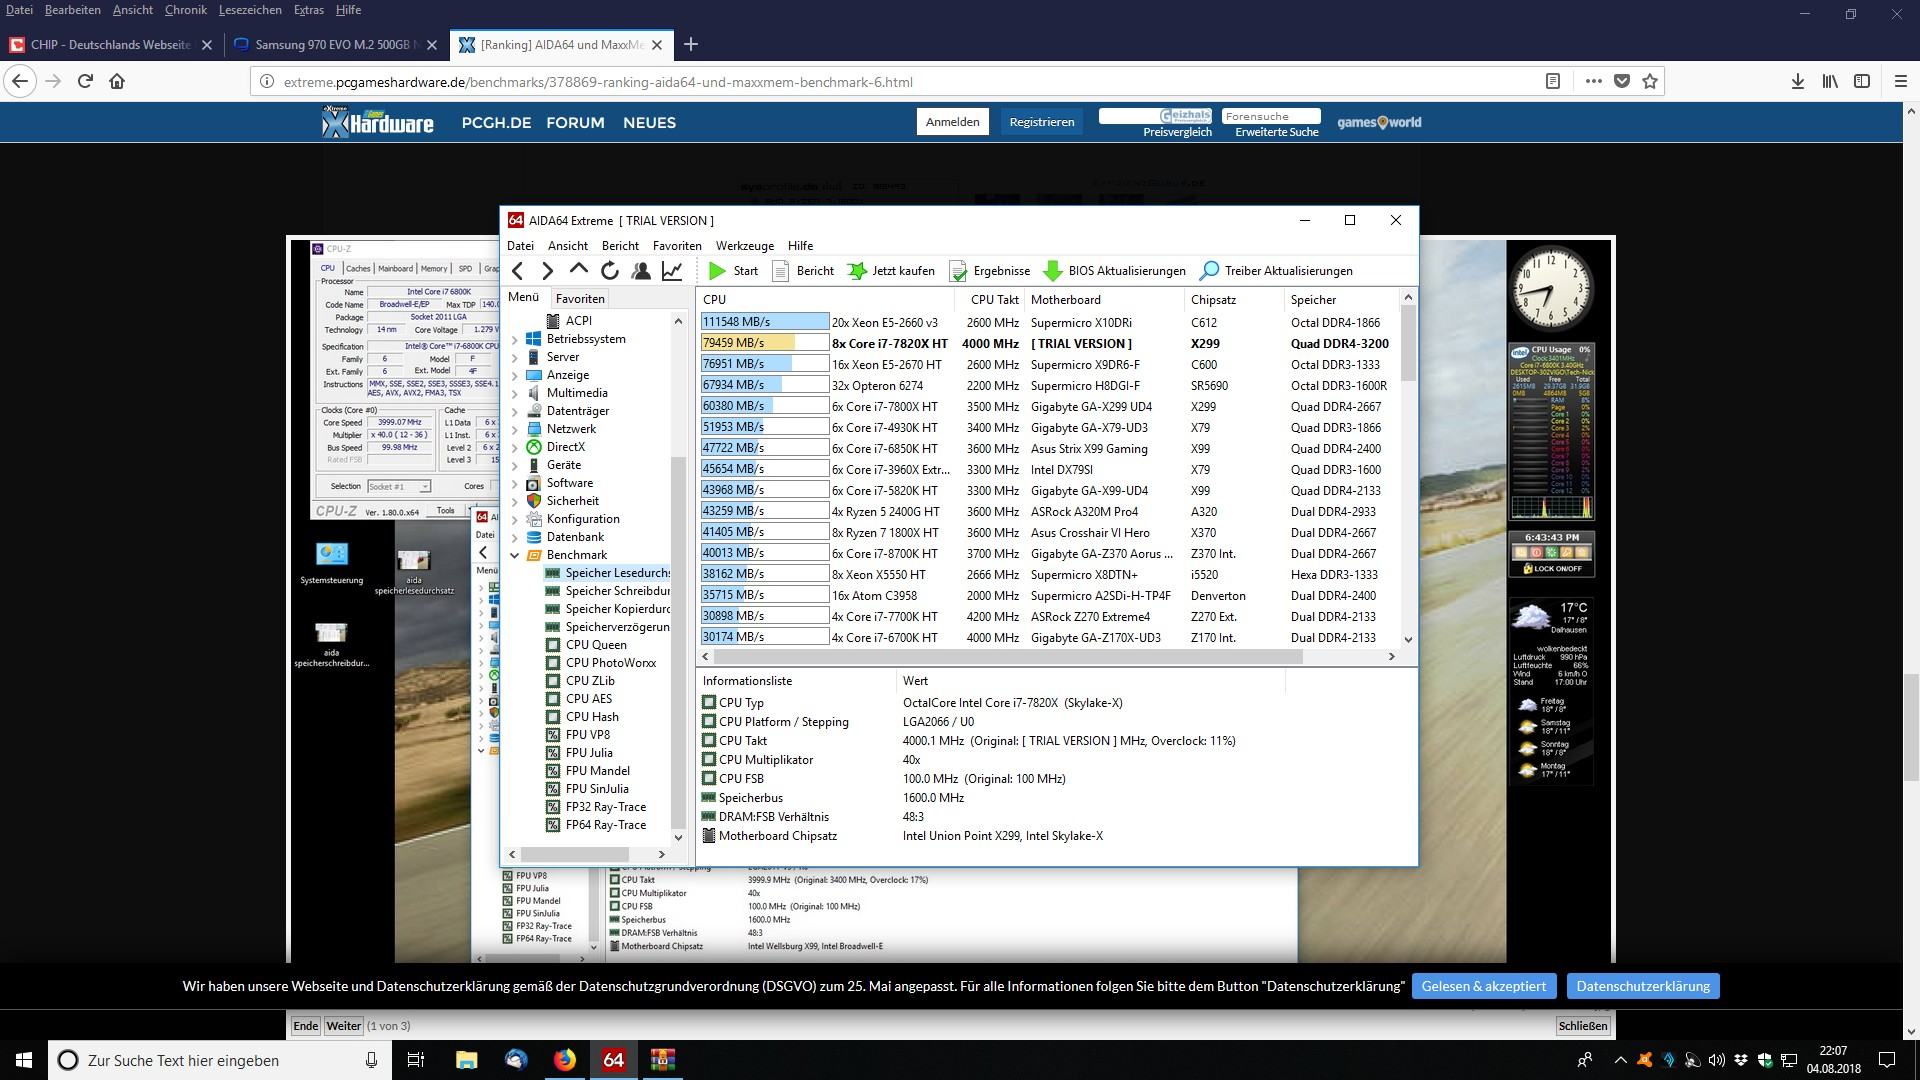
Task: Open the Bericht toolbar item
Action: click(803, 271)
